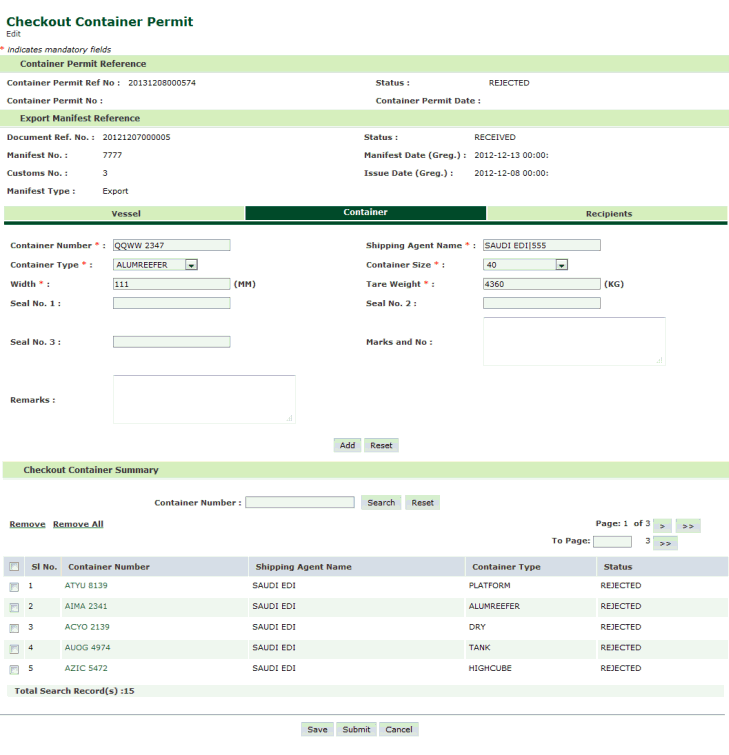
Task: Click into the Remarks text area
Action: click(x=204, y=399)
